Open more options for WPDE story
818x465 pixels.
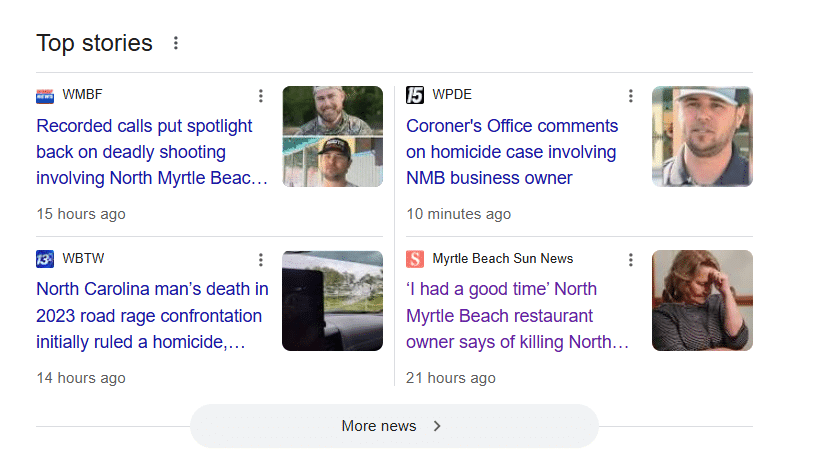631,96
